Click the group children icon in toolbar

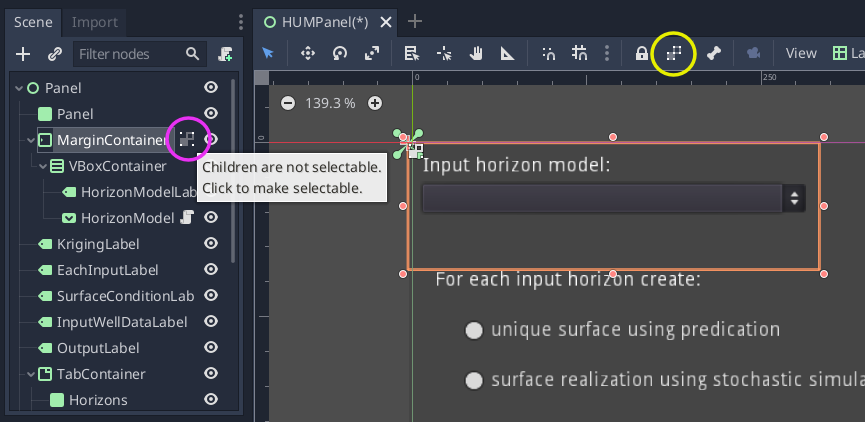[673, 54]
